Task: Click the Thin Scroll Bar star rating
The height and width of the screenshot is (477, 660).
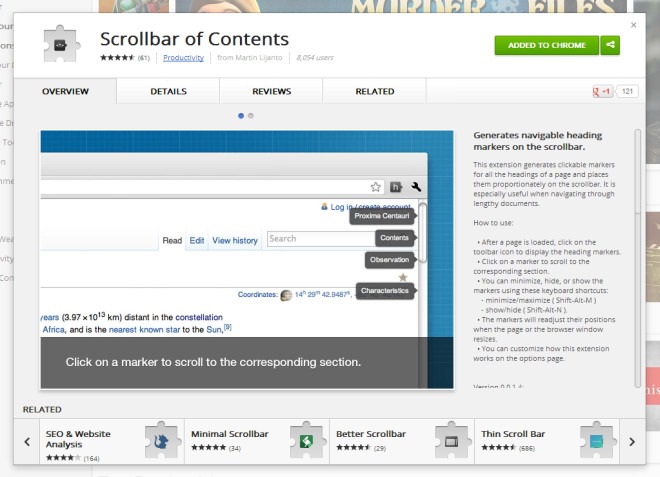Action: (x=498, y=448)
